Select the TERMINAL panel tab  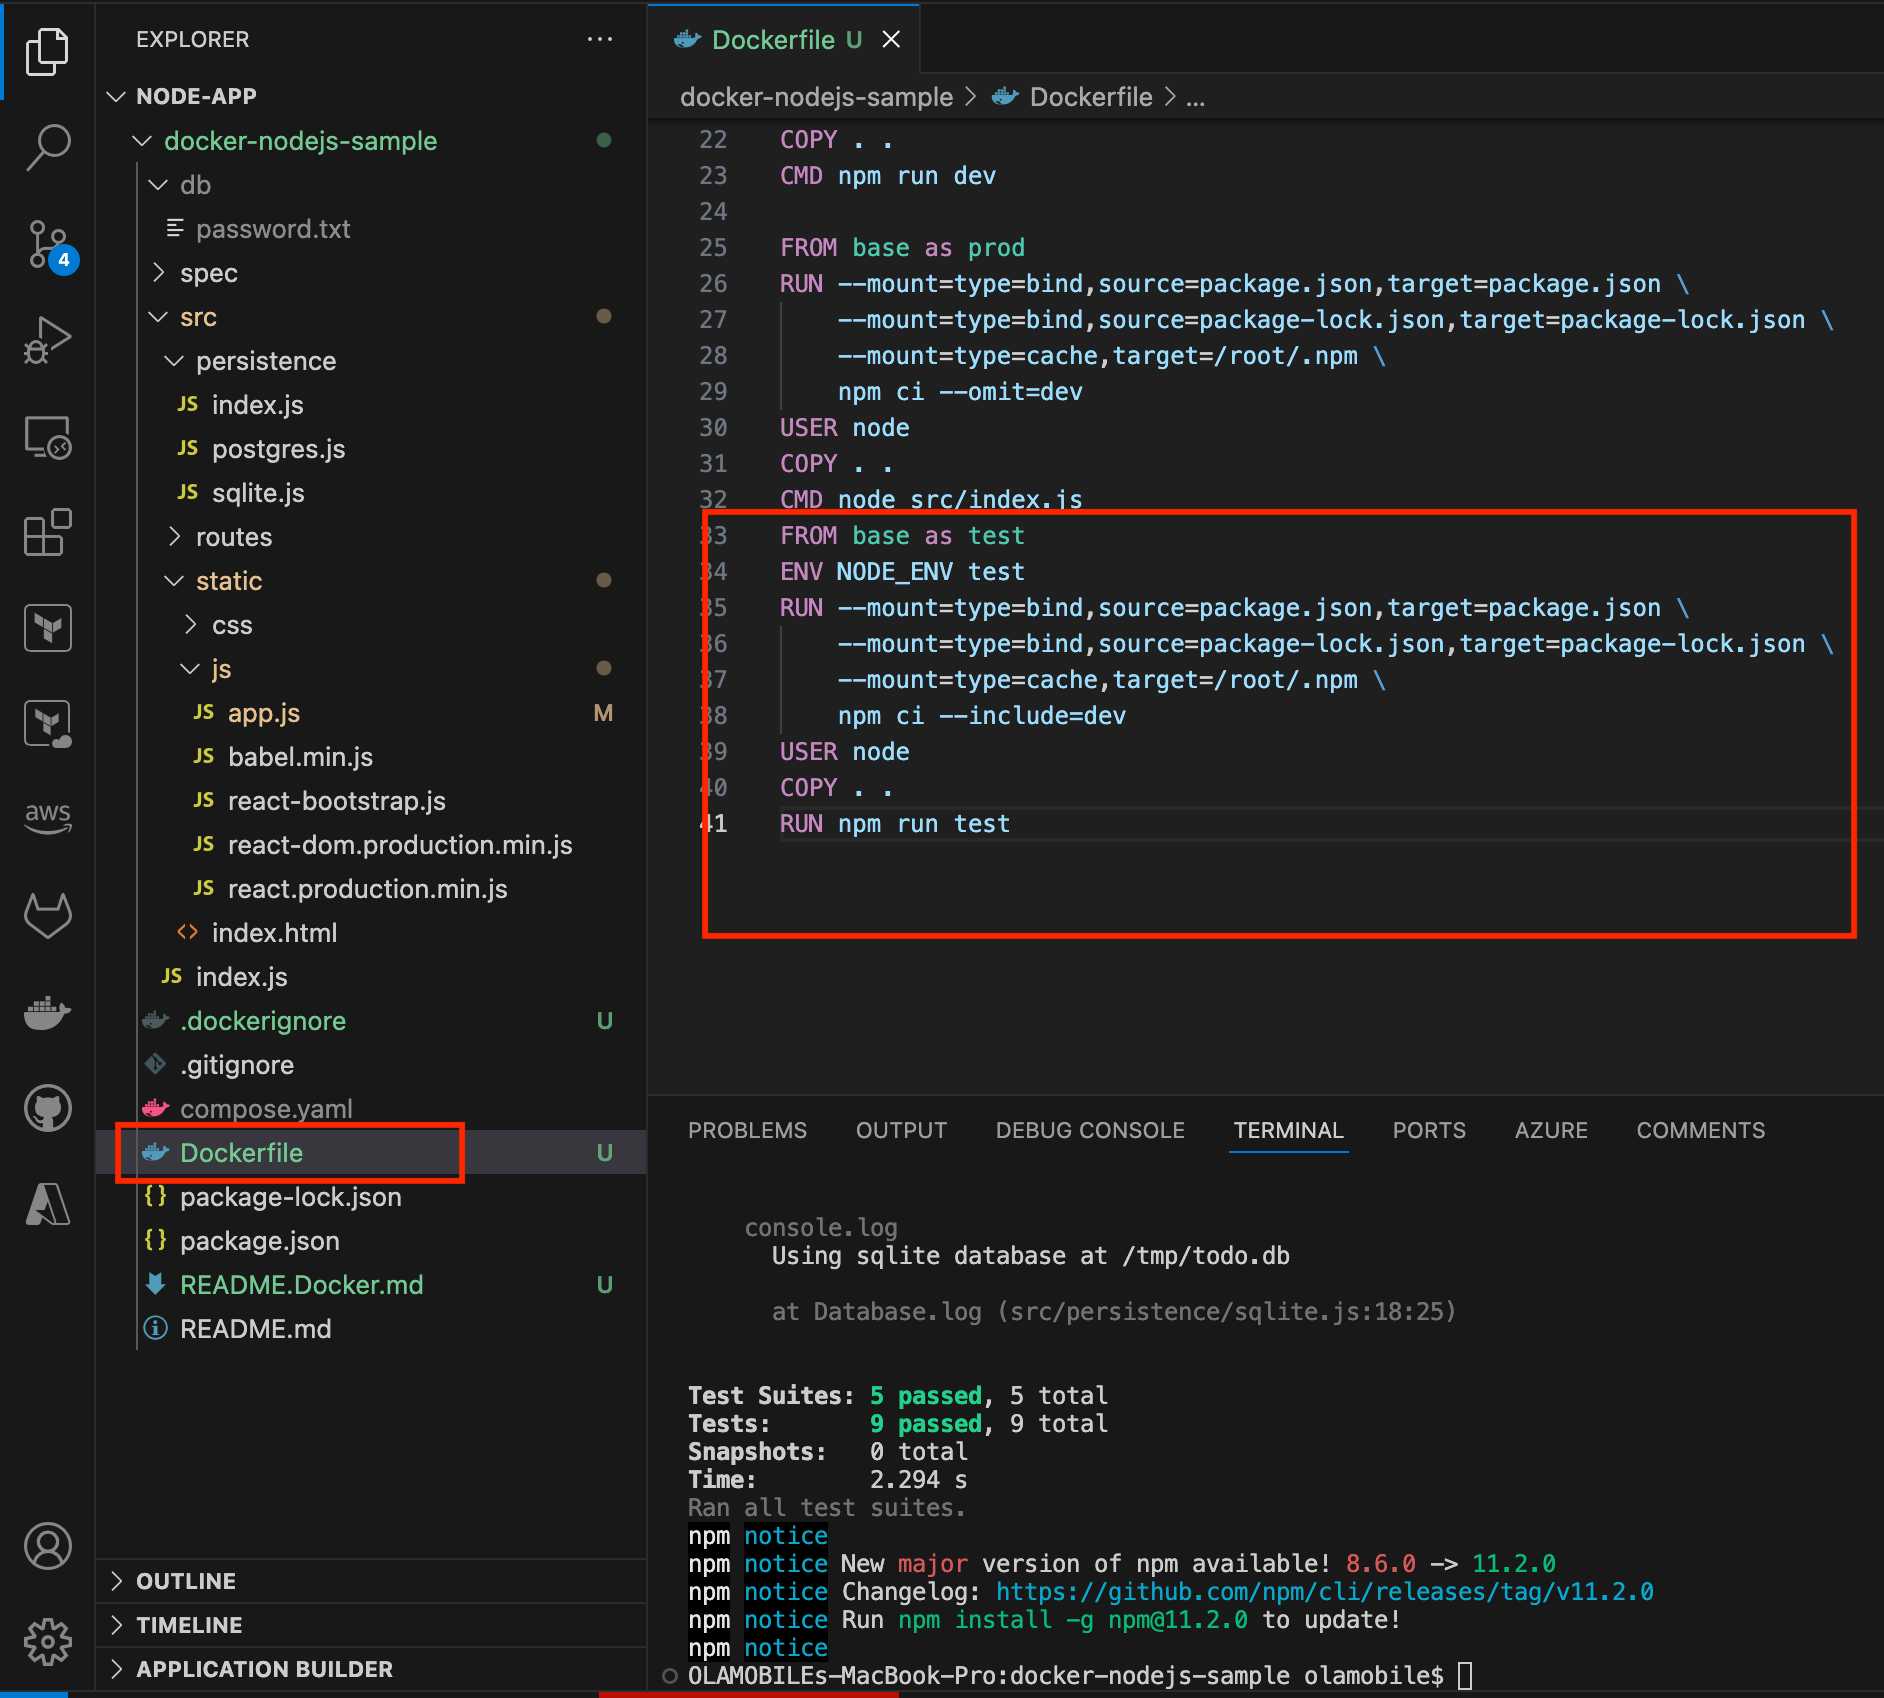[1288, 1130]
